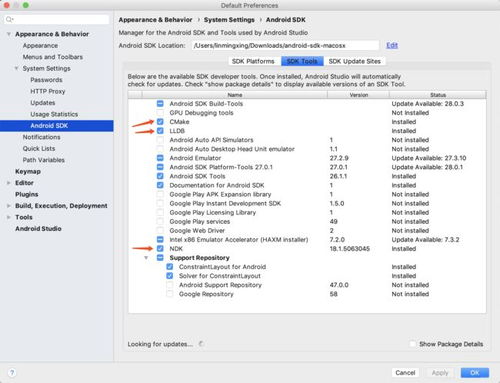
Task: Click the OK button
Action: pyautogui.click(x=475, y=373)
